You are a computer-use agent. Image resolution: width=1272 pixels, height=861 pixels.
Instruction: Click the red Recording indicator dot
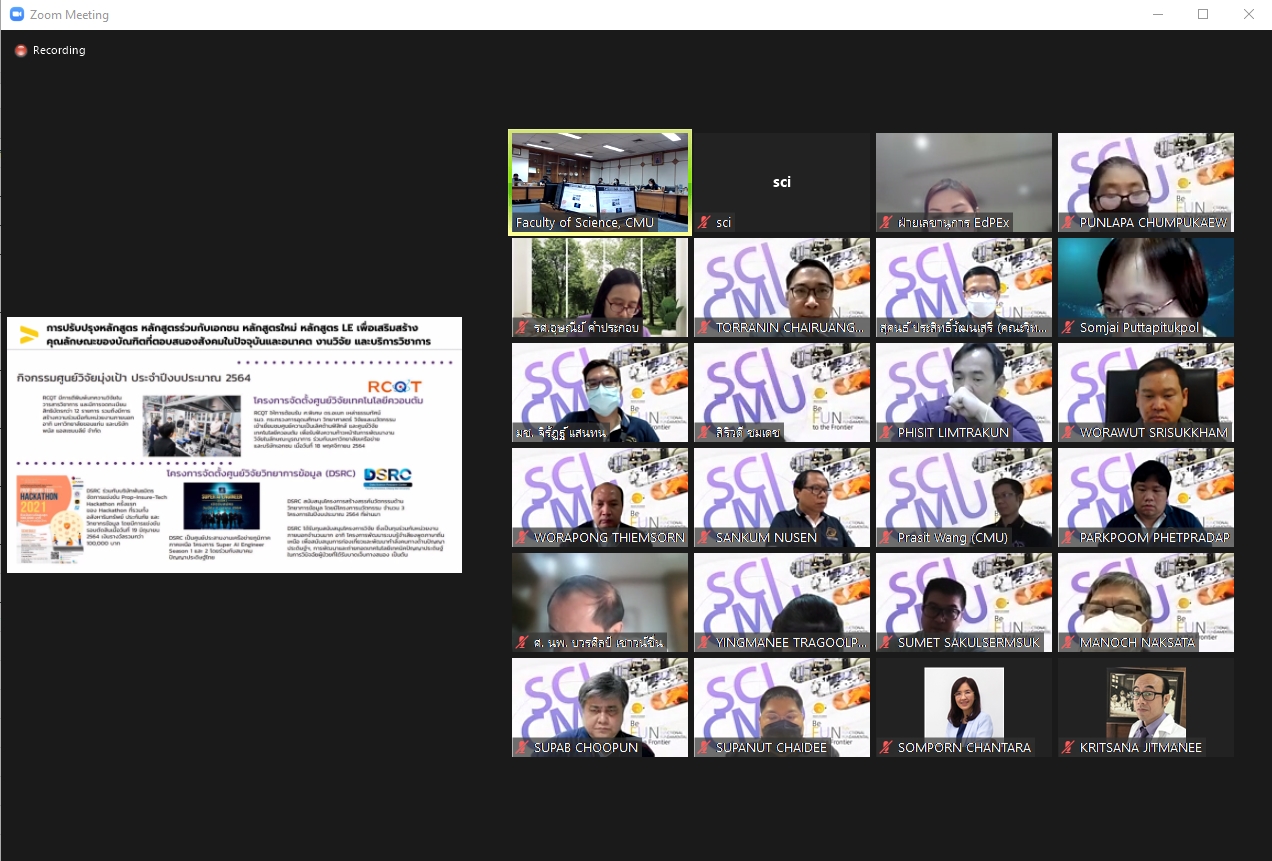[x=21, y=51]
